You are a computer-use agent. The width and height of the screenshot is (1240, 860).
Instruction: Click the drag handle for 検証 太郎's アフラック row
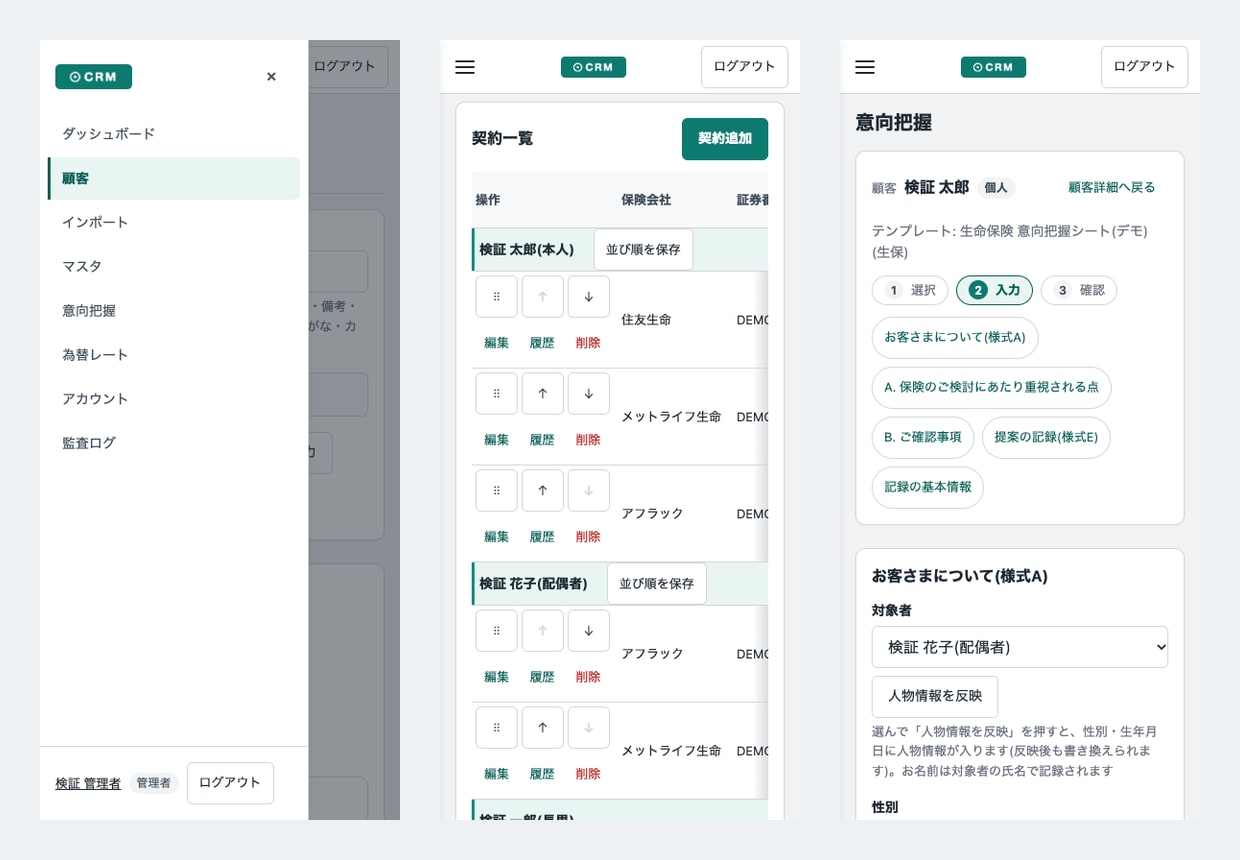pyautogui.click(x=496, y=491)
